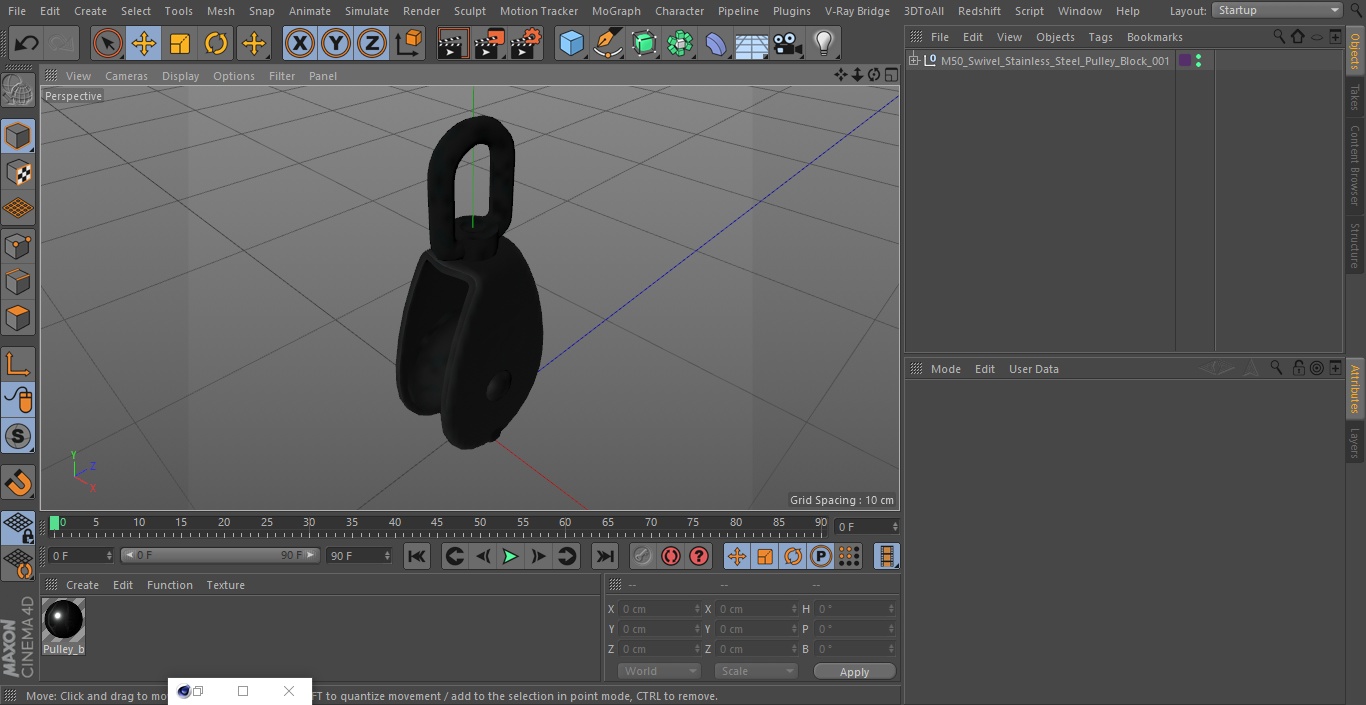Switch to Texture mode
Viewport: 1366px width, 705px height.
(18, 172)
